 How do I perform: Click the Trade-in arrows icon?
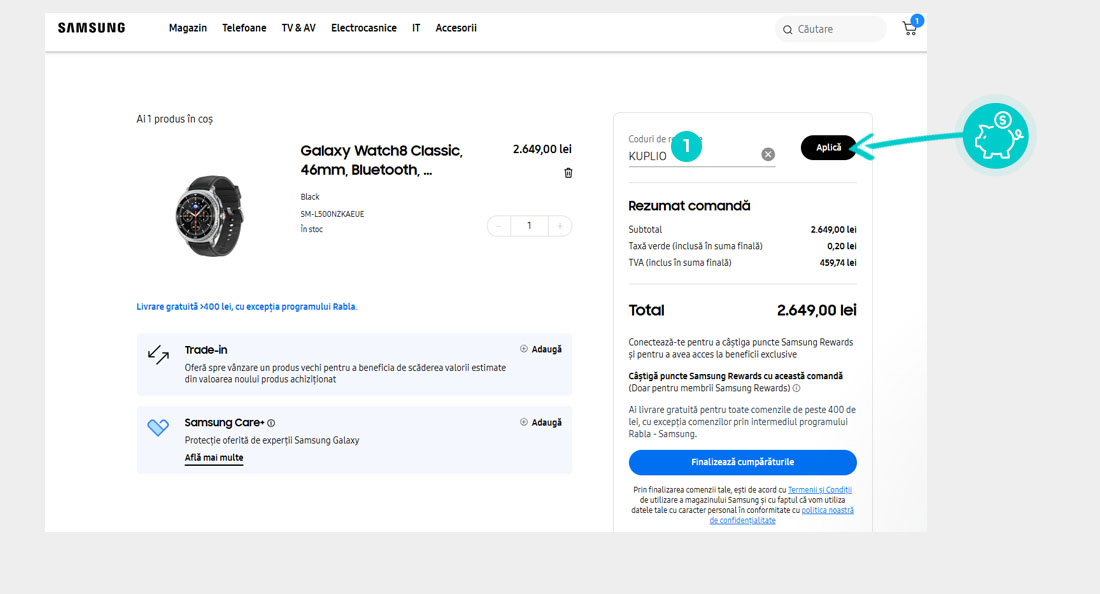(158, 355)
